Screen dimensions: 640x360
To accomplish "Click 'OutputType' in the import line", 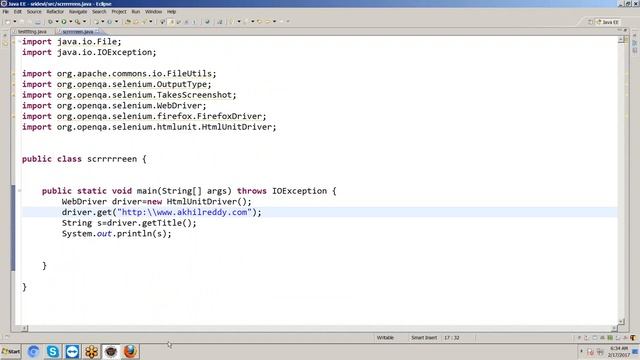I will 182,84.
